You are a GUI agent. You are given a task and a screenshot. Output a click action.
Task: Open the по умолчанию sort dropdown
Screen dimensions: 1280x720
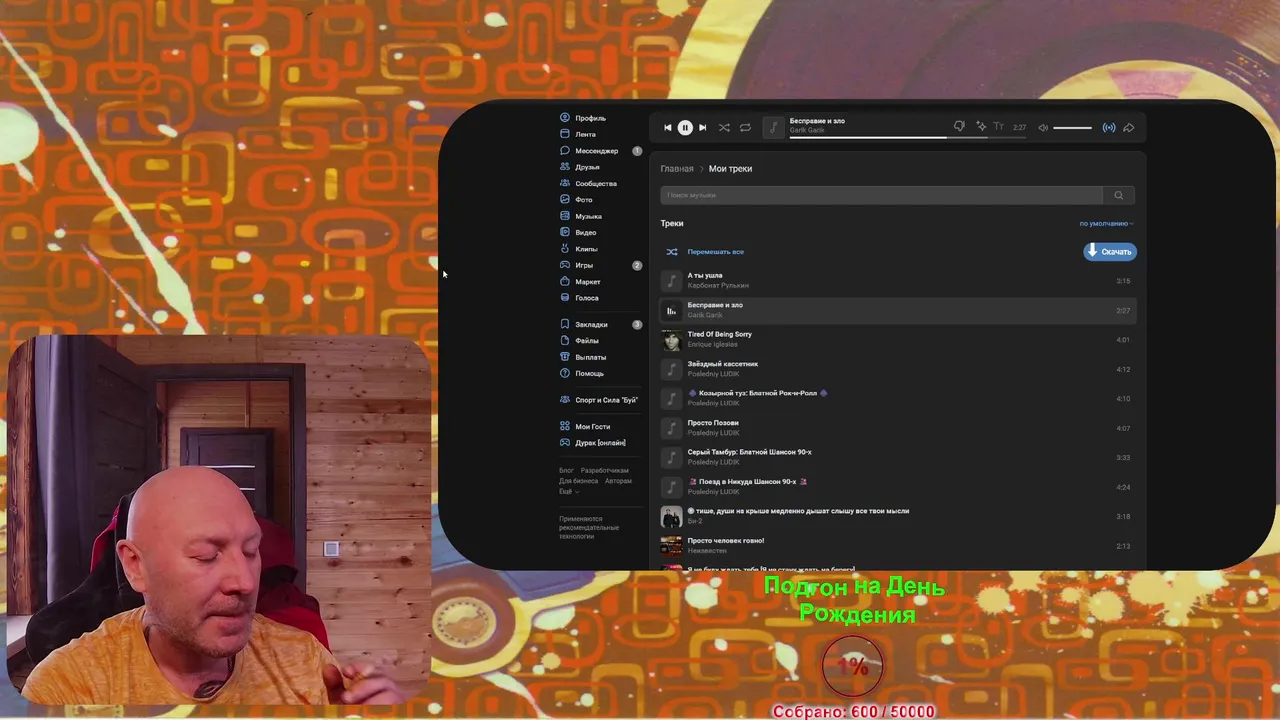click(x=1106, y=224)
